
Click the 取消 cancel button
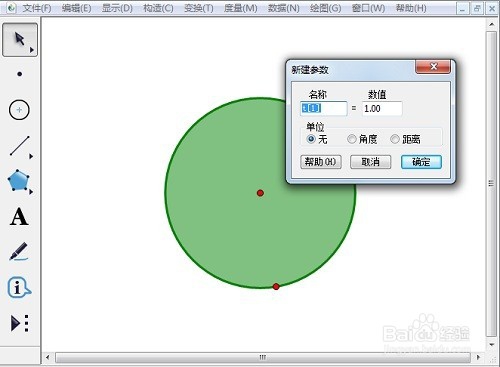click(370, 162)
